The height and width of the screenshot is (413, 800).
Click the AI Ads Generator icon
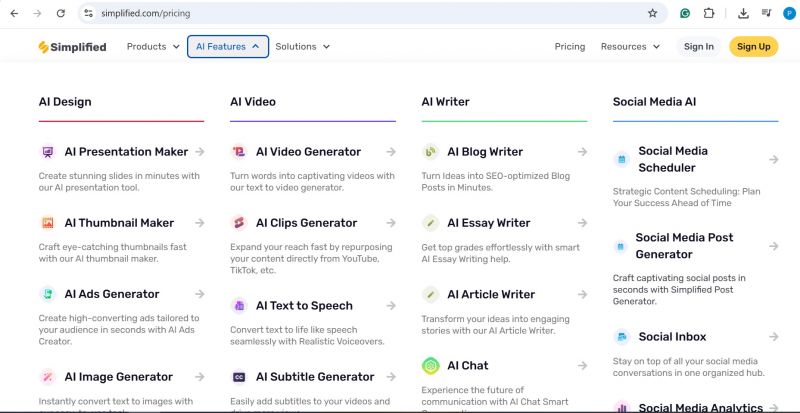coord(47,294)
